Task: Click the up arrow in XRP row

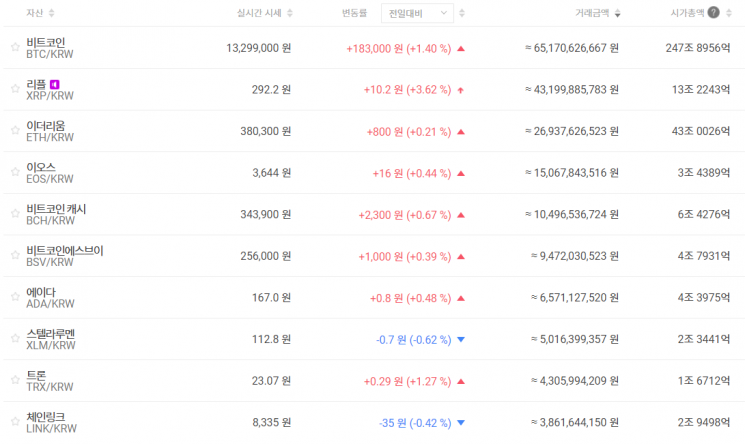Action: [x=460, y=90]
